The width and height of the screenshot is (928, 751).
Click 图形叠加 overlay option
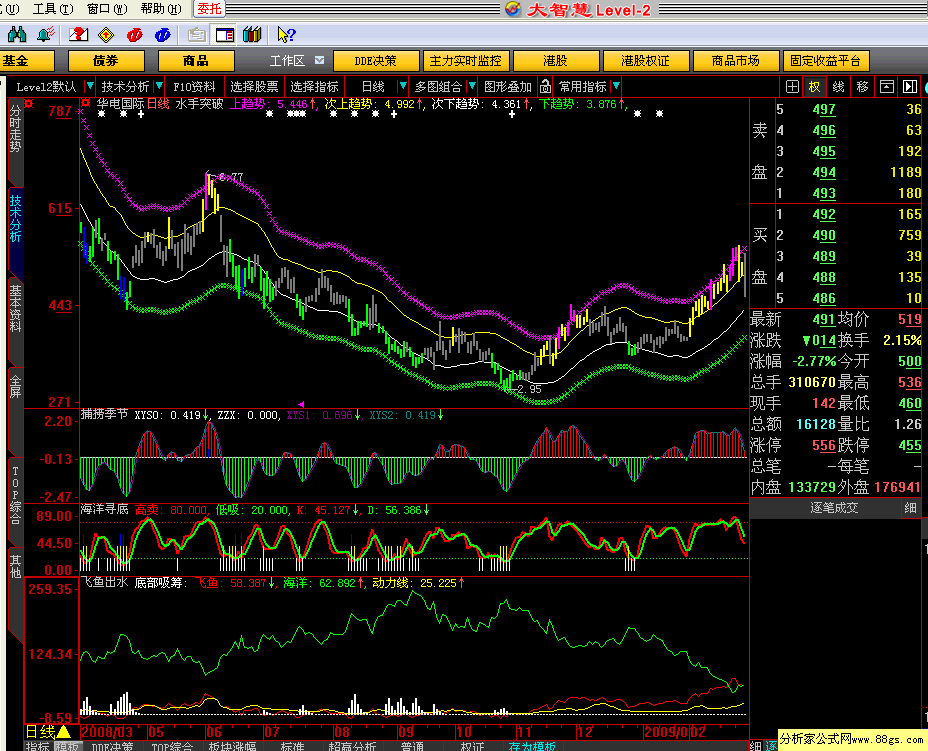pyautogui.click(x=507, y=86)
